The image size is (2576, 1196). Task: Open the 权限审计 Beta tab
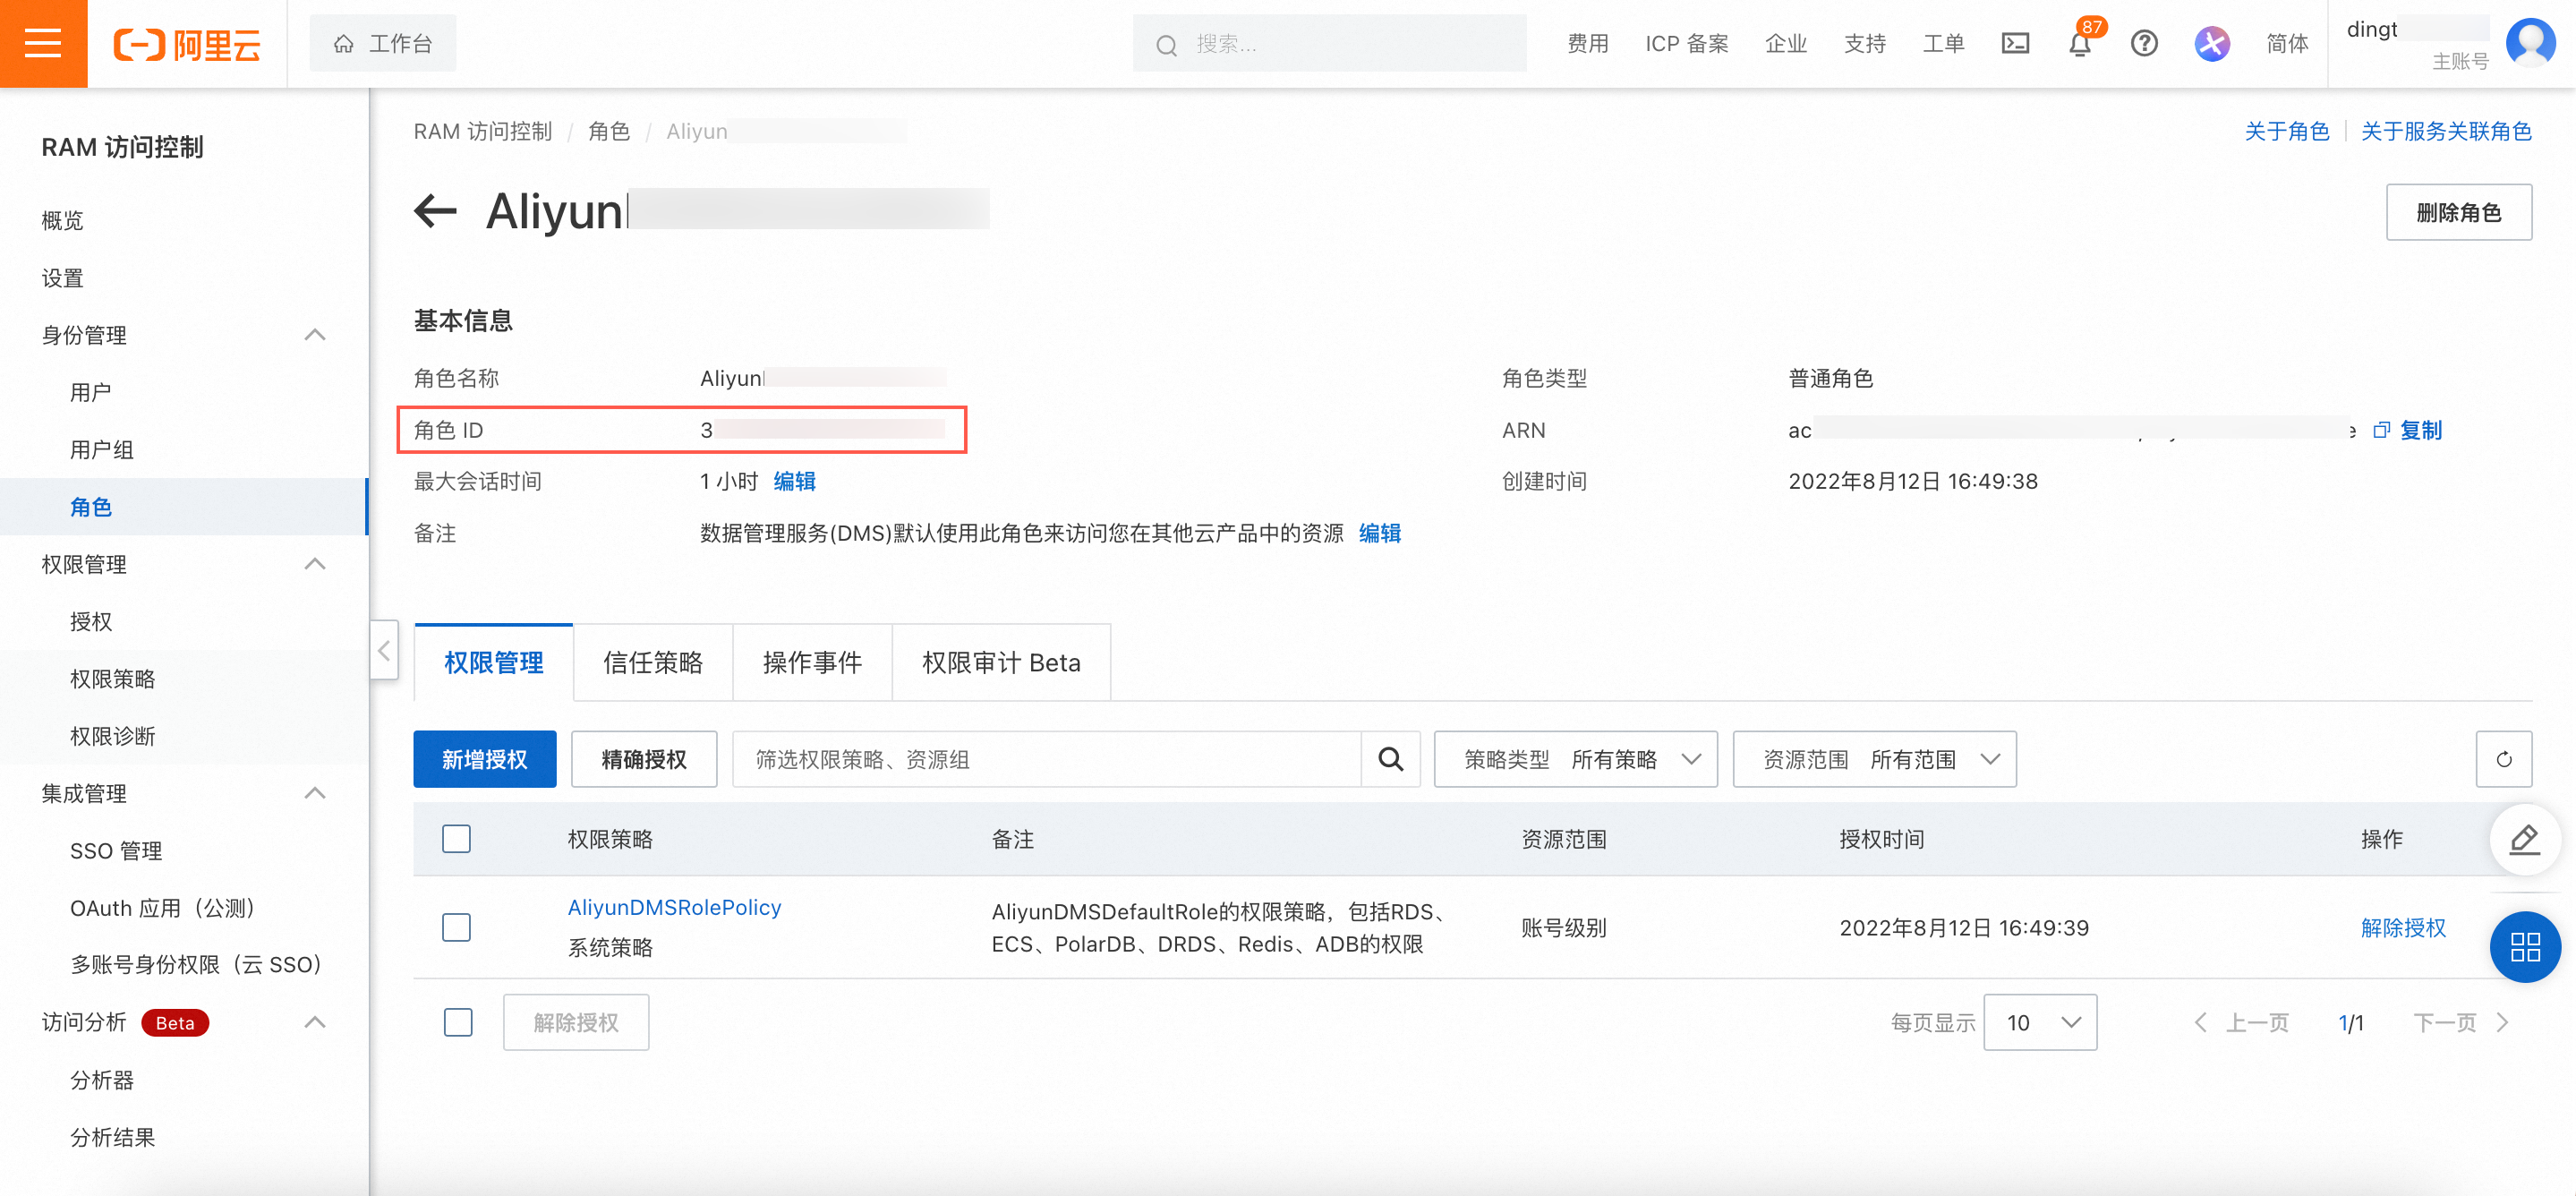(1001, 662)
